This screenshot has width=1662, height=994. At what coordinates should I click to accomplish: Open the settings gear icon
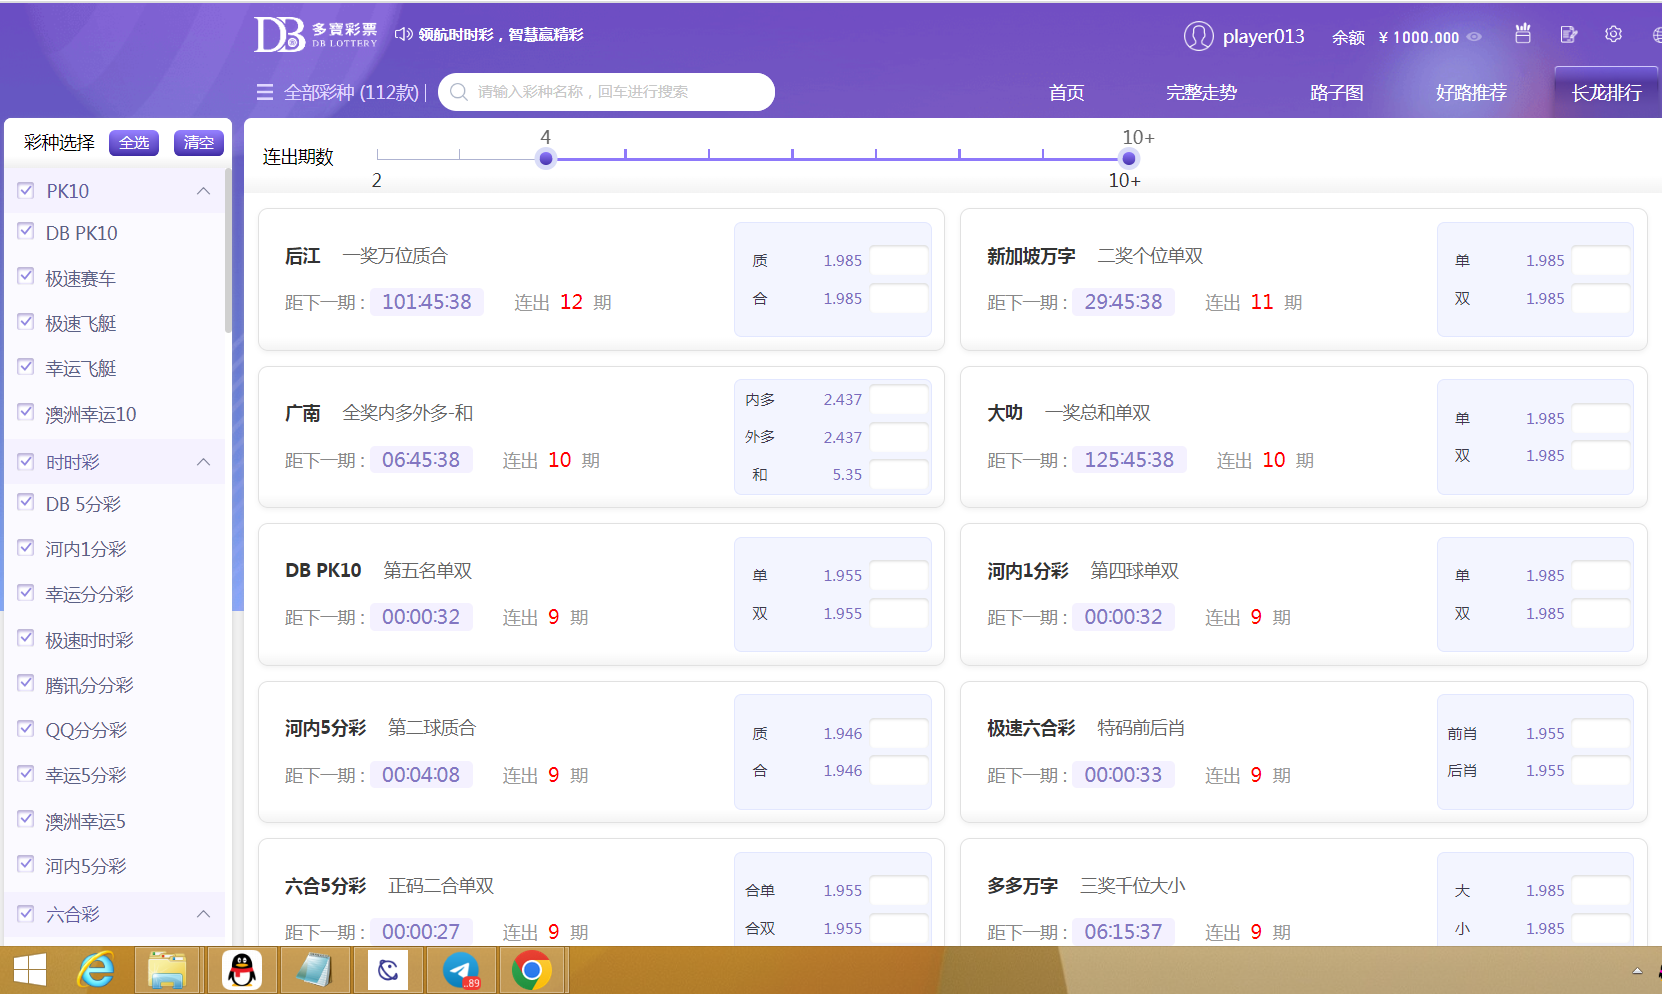tap(1613, 34)
